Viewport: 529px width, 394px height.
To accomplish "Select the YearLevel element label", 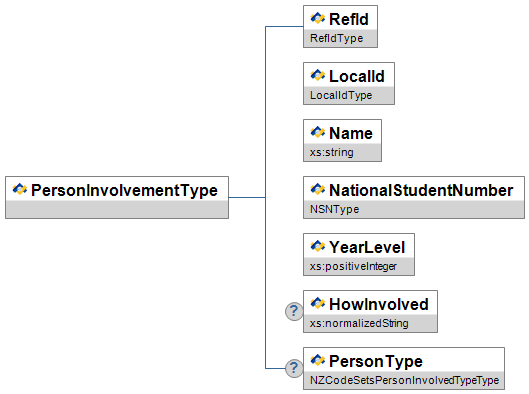I will point(367,247).
